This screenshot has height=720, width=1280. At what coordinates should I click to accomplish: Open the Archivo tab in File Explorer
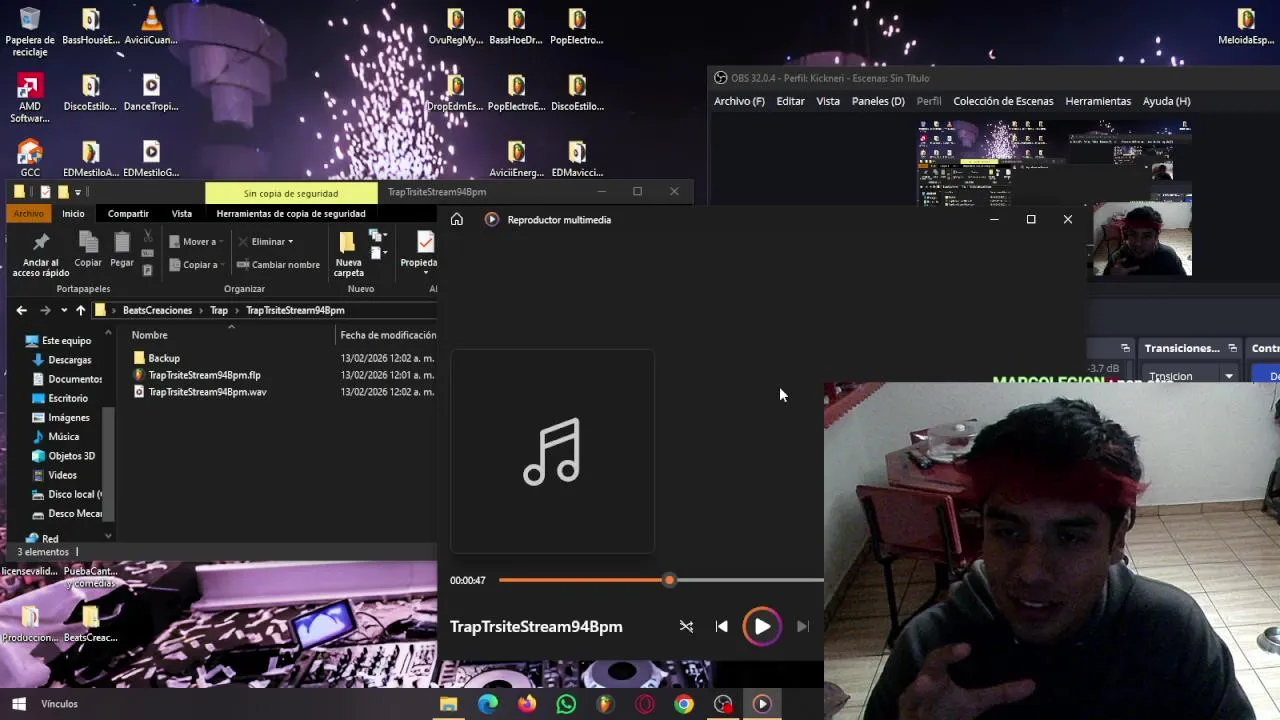click(x=29, y=214)
